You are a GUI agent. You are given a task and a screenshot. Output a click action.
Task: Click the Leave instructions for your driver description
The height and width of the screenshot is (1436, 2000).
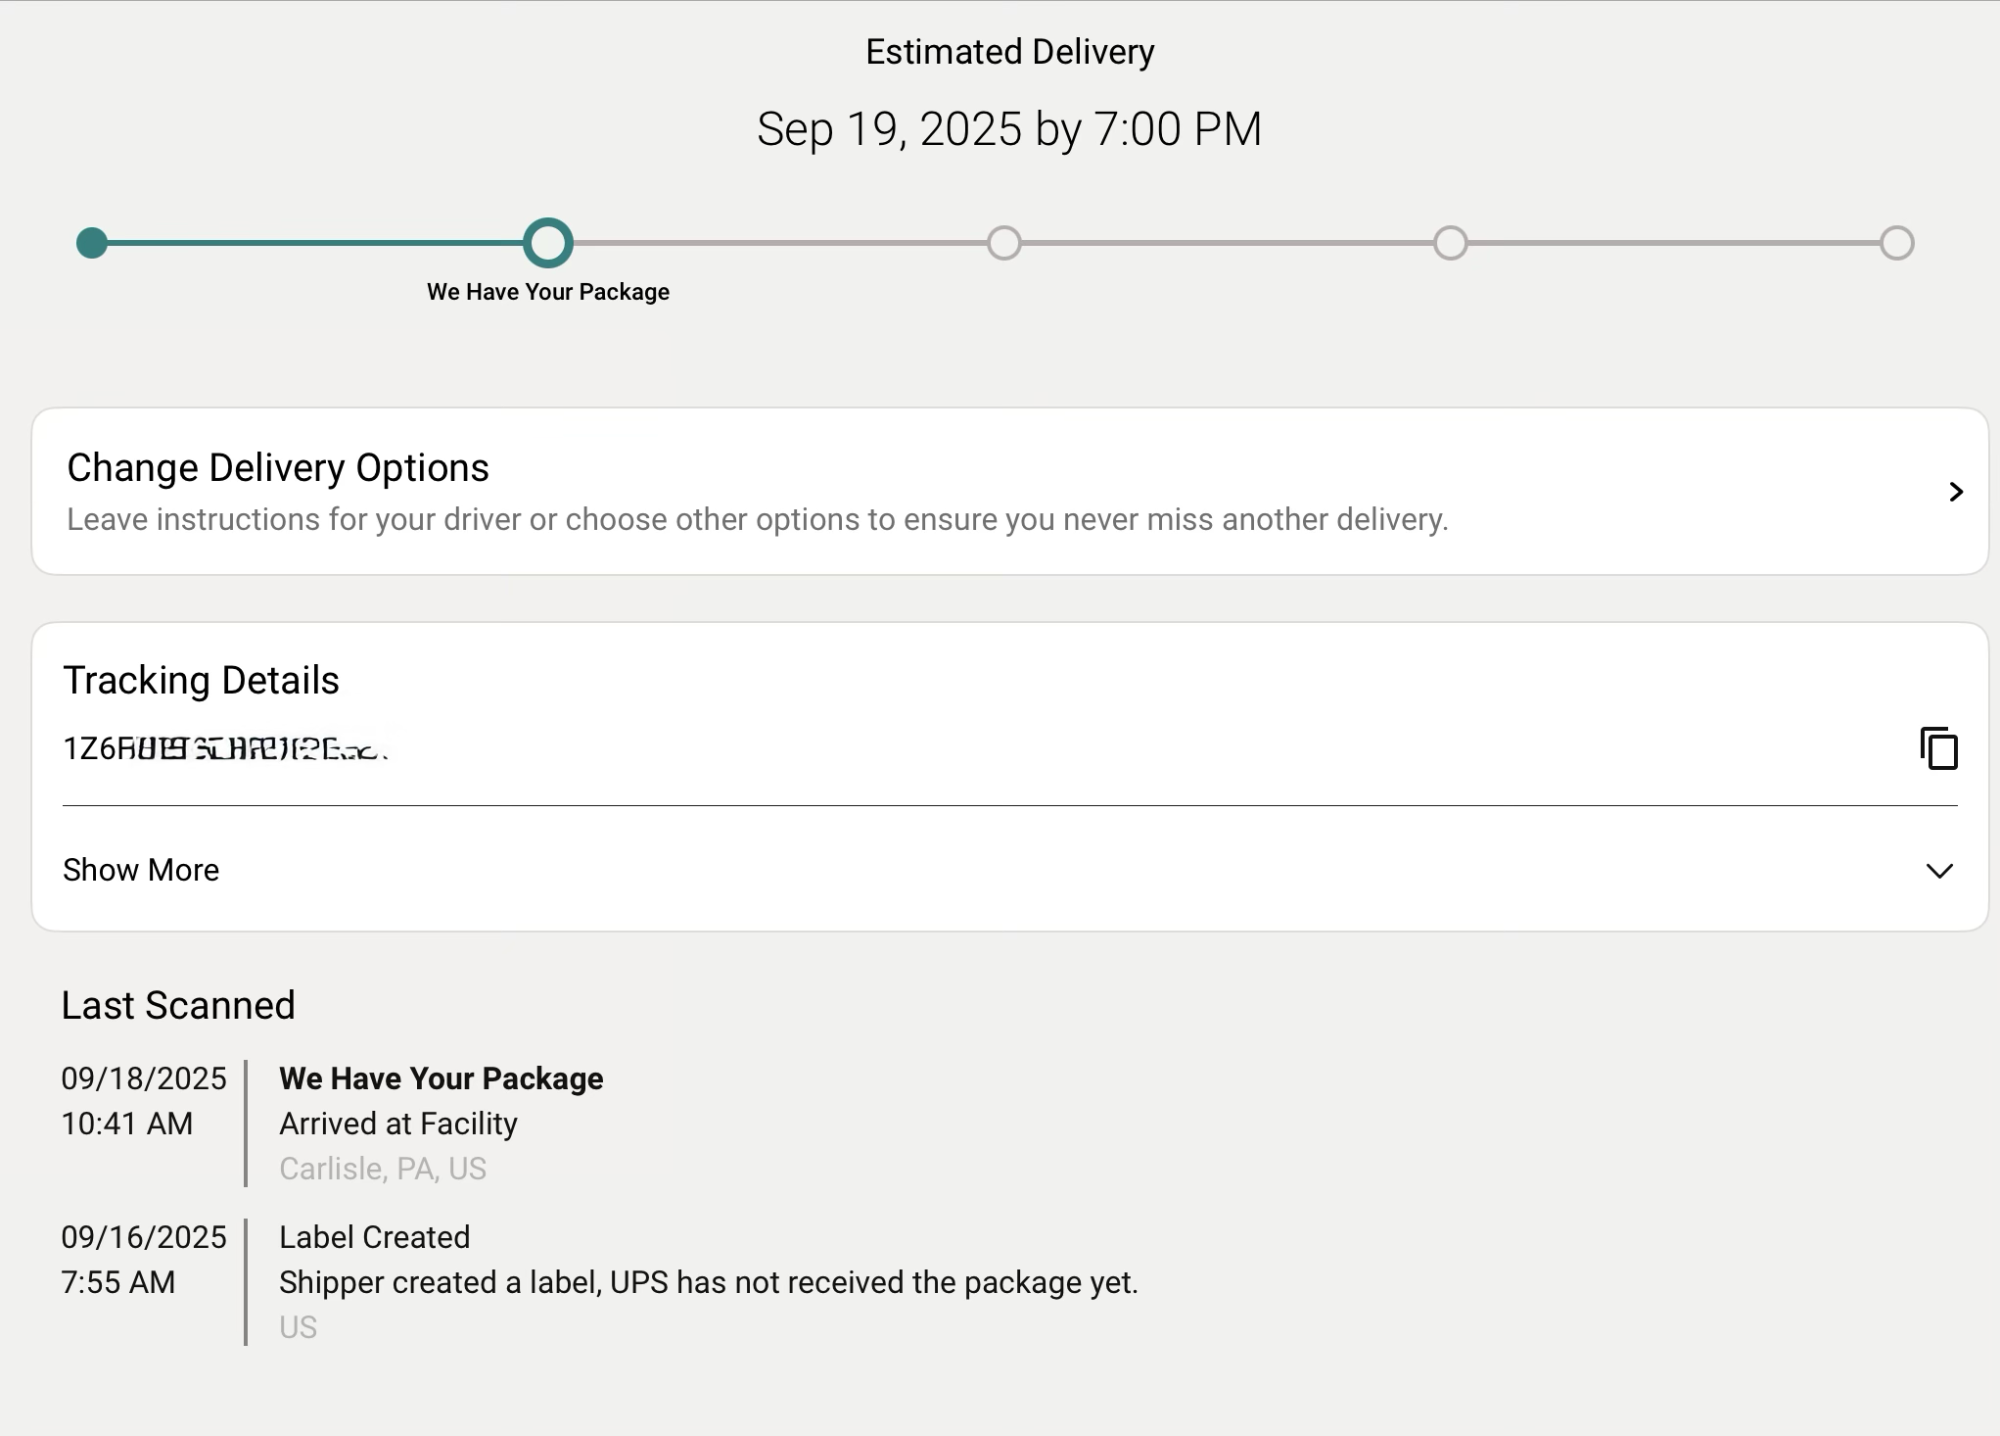757,520
